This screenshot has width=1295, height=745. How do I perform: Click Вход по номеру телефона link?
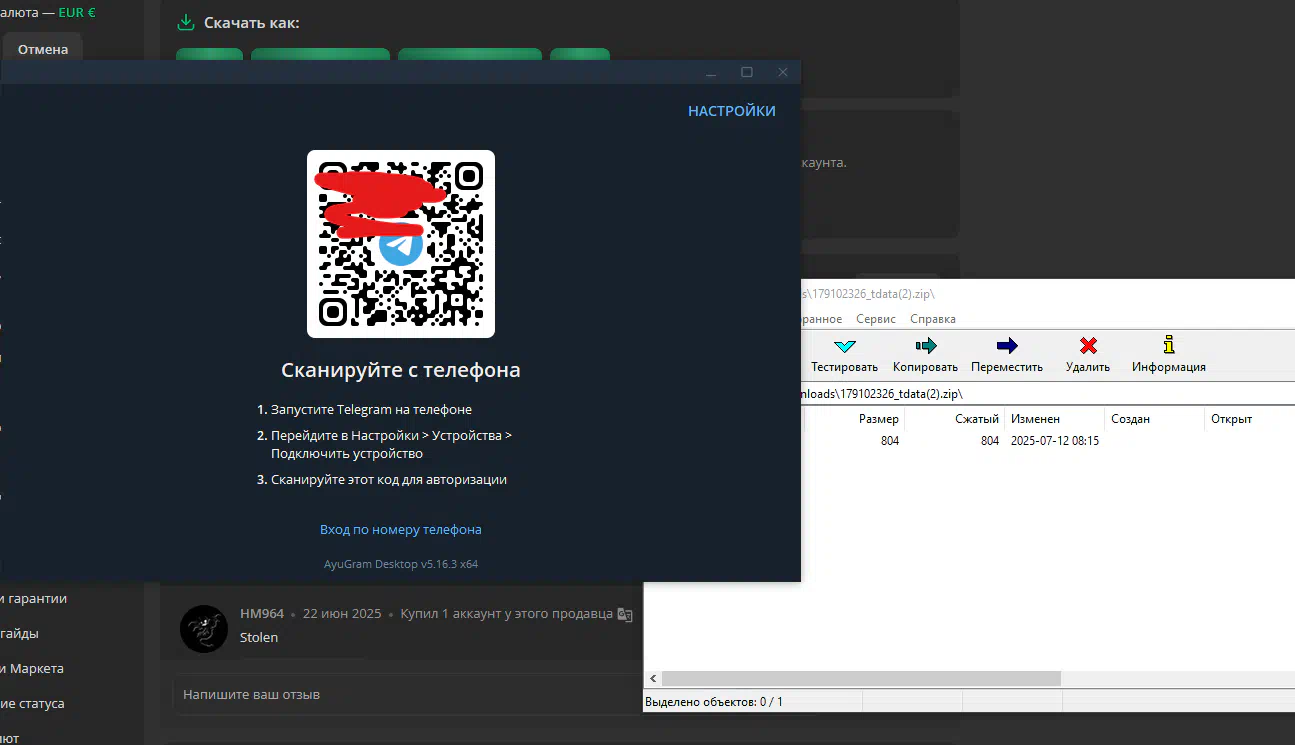click(401, 529)
